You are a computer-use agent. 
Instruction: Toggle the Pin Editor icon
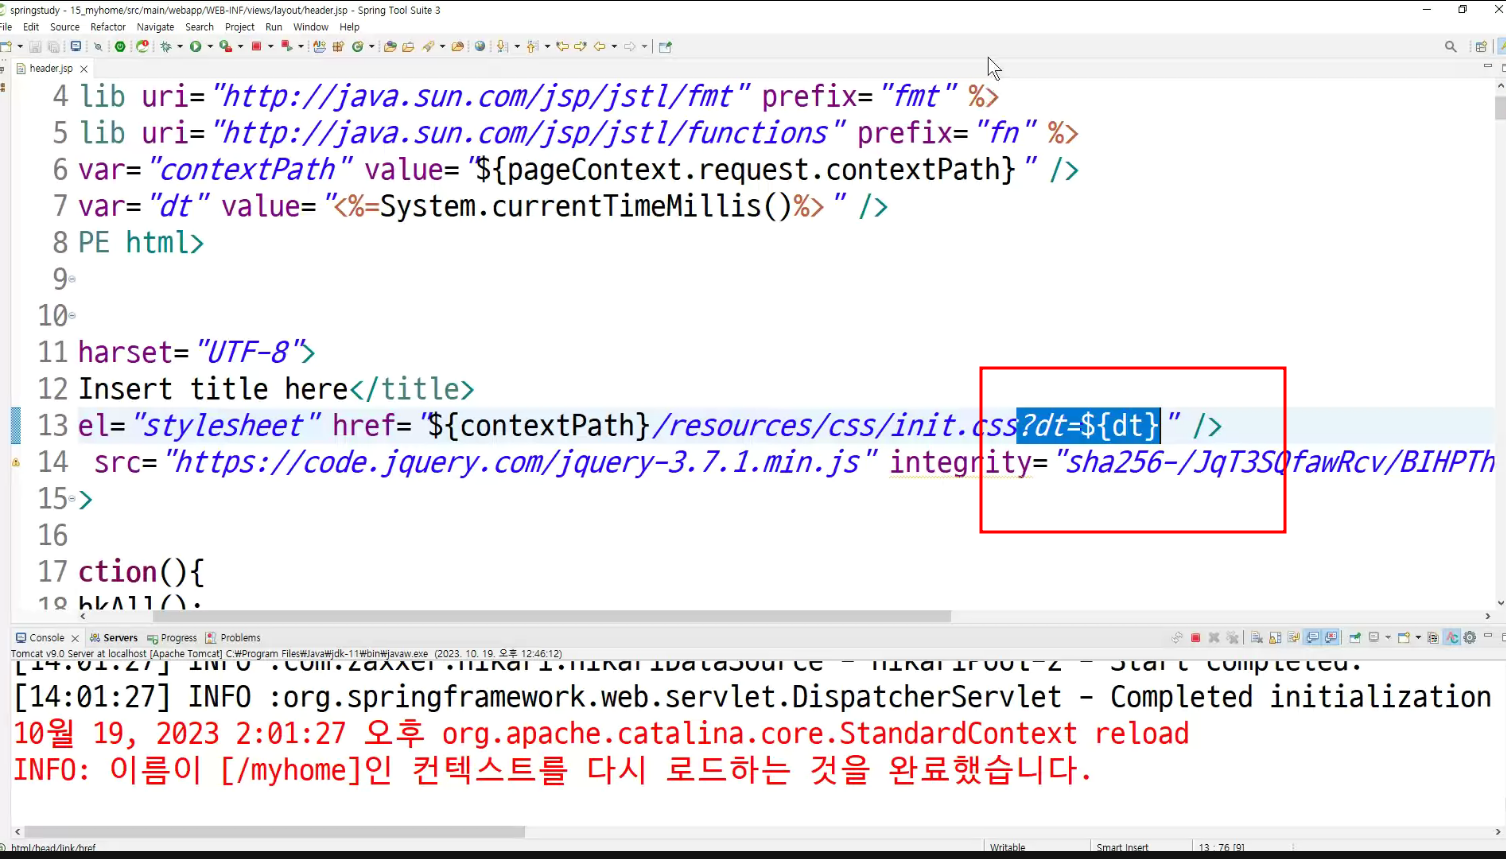[x=665, y=46]
